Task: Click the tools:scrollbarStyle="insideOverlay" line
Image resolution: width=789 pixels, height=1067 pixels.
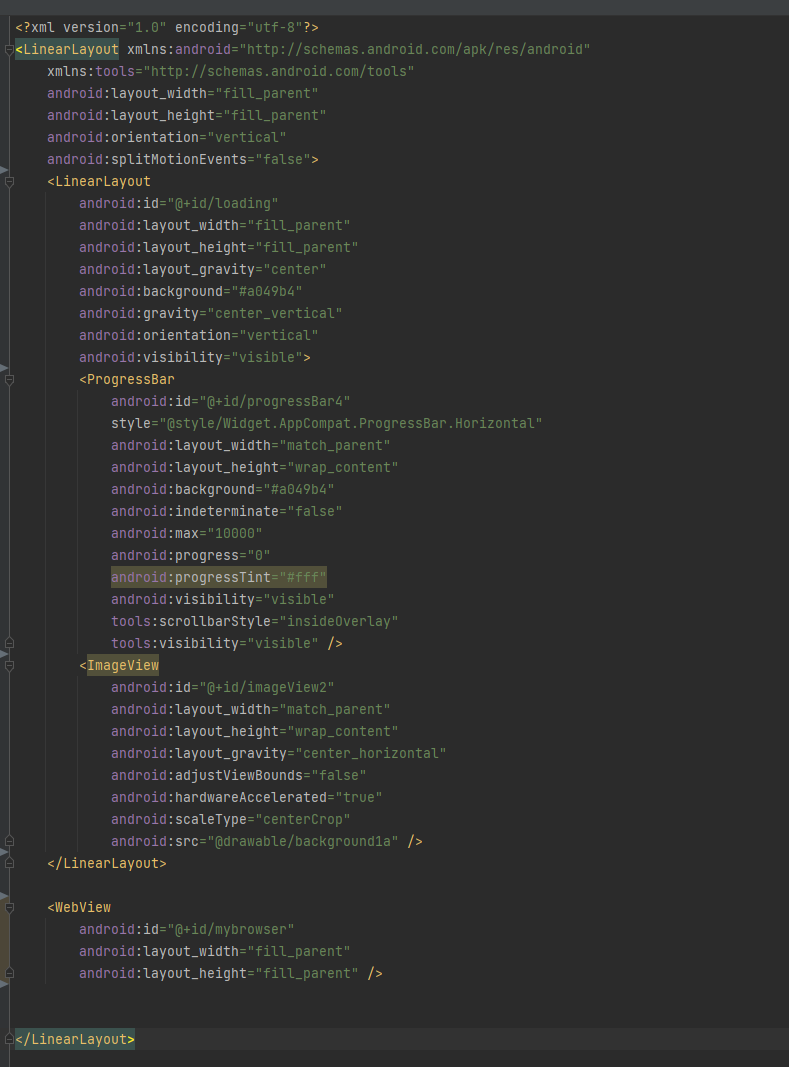Action: (255, 621)
